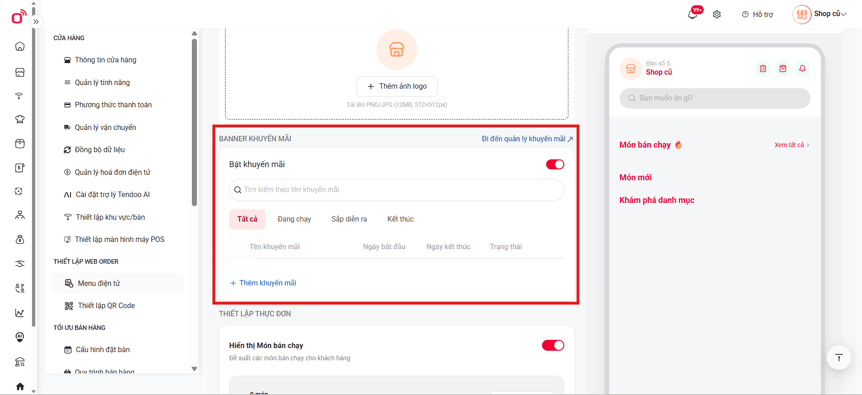This screenshot has width=862, height=395.
Task: Click the promotion name search field
Action: pos(396,190)
